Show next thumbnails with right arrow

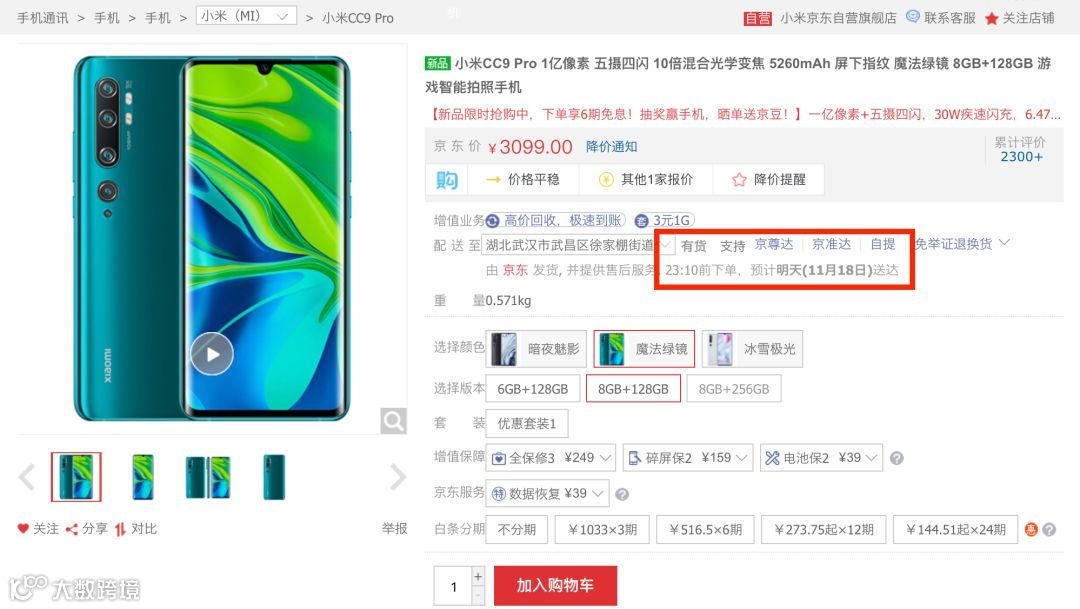[397, 477]
